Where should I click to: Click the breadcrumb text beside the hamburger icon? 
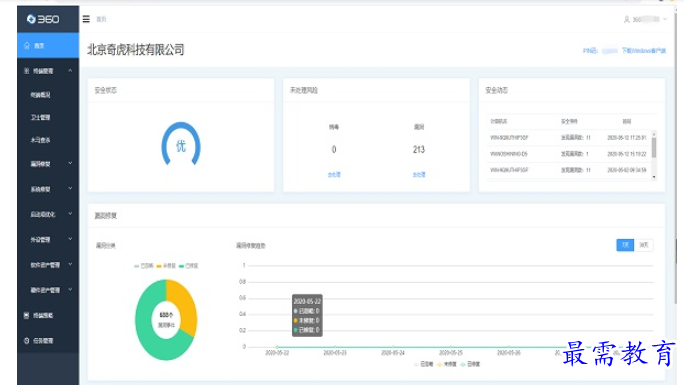pyautogui.click(x=101, y=19)
